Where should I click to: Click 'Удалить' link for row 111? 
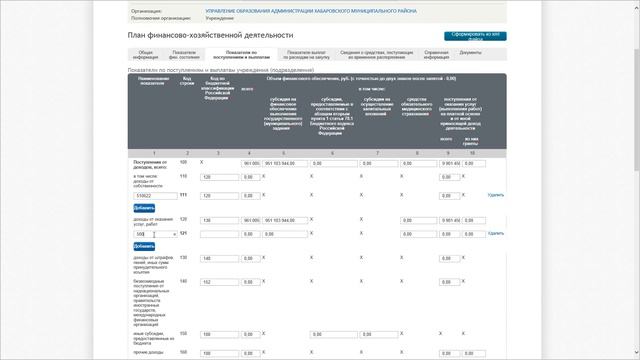(496, 195)
